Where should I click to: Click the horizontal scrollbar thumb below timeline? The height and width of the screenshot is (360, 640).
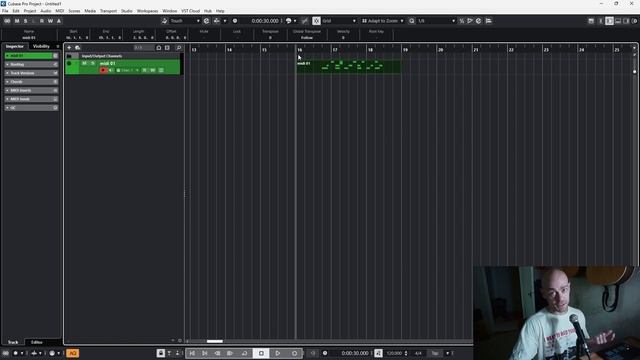215,341
